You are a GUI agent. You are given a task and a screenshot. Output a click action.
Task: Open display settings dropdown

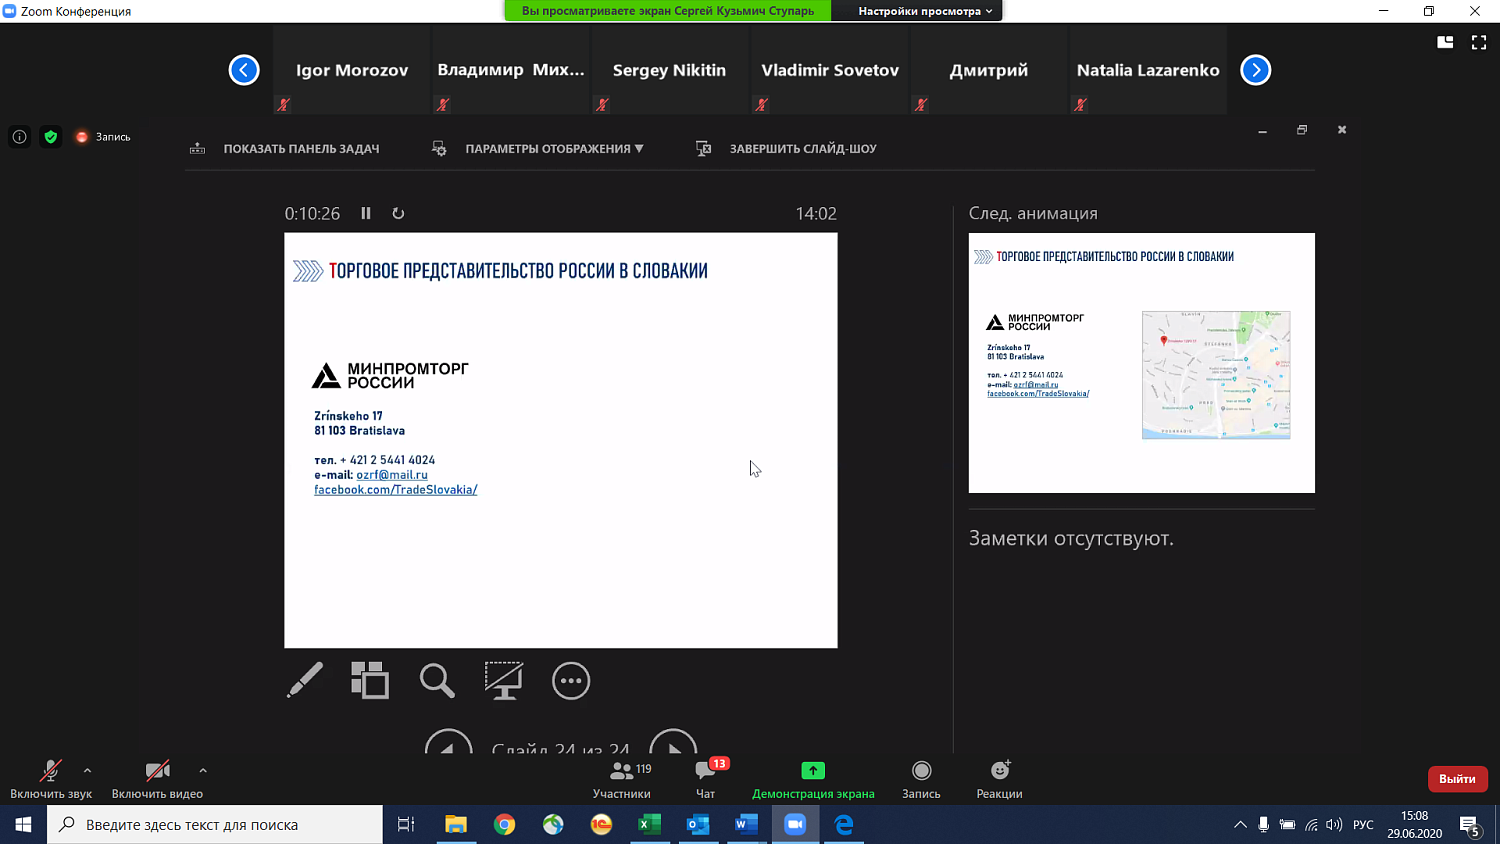(538, 149)
